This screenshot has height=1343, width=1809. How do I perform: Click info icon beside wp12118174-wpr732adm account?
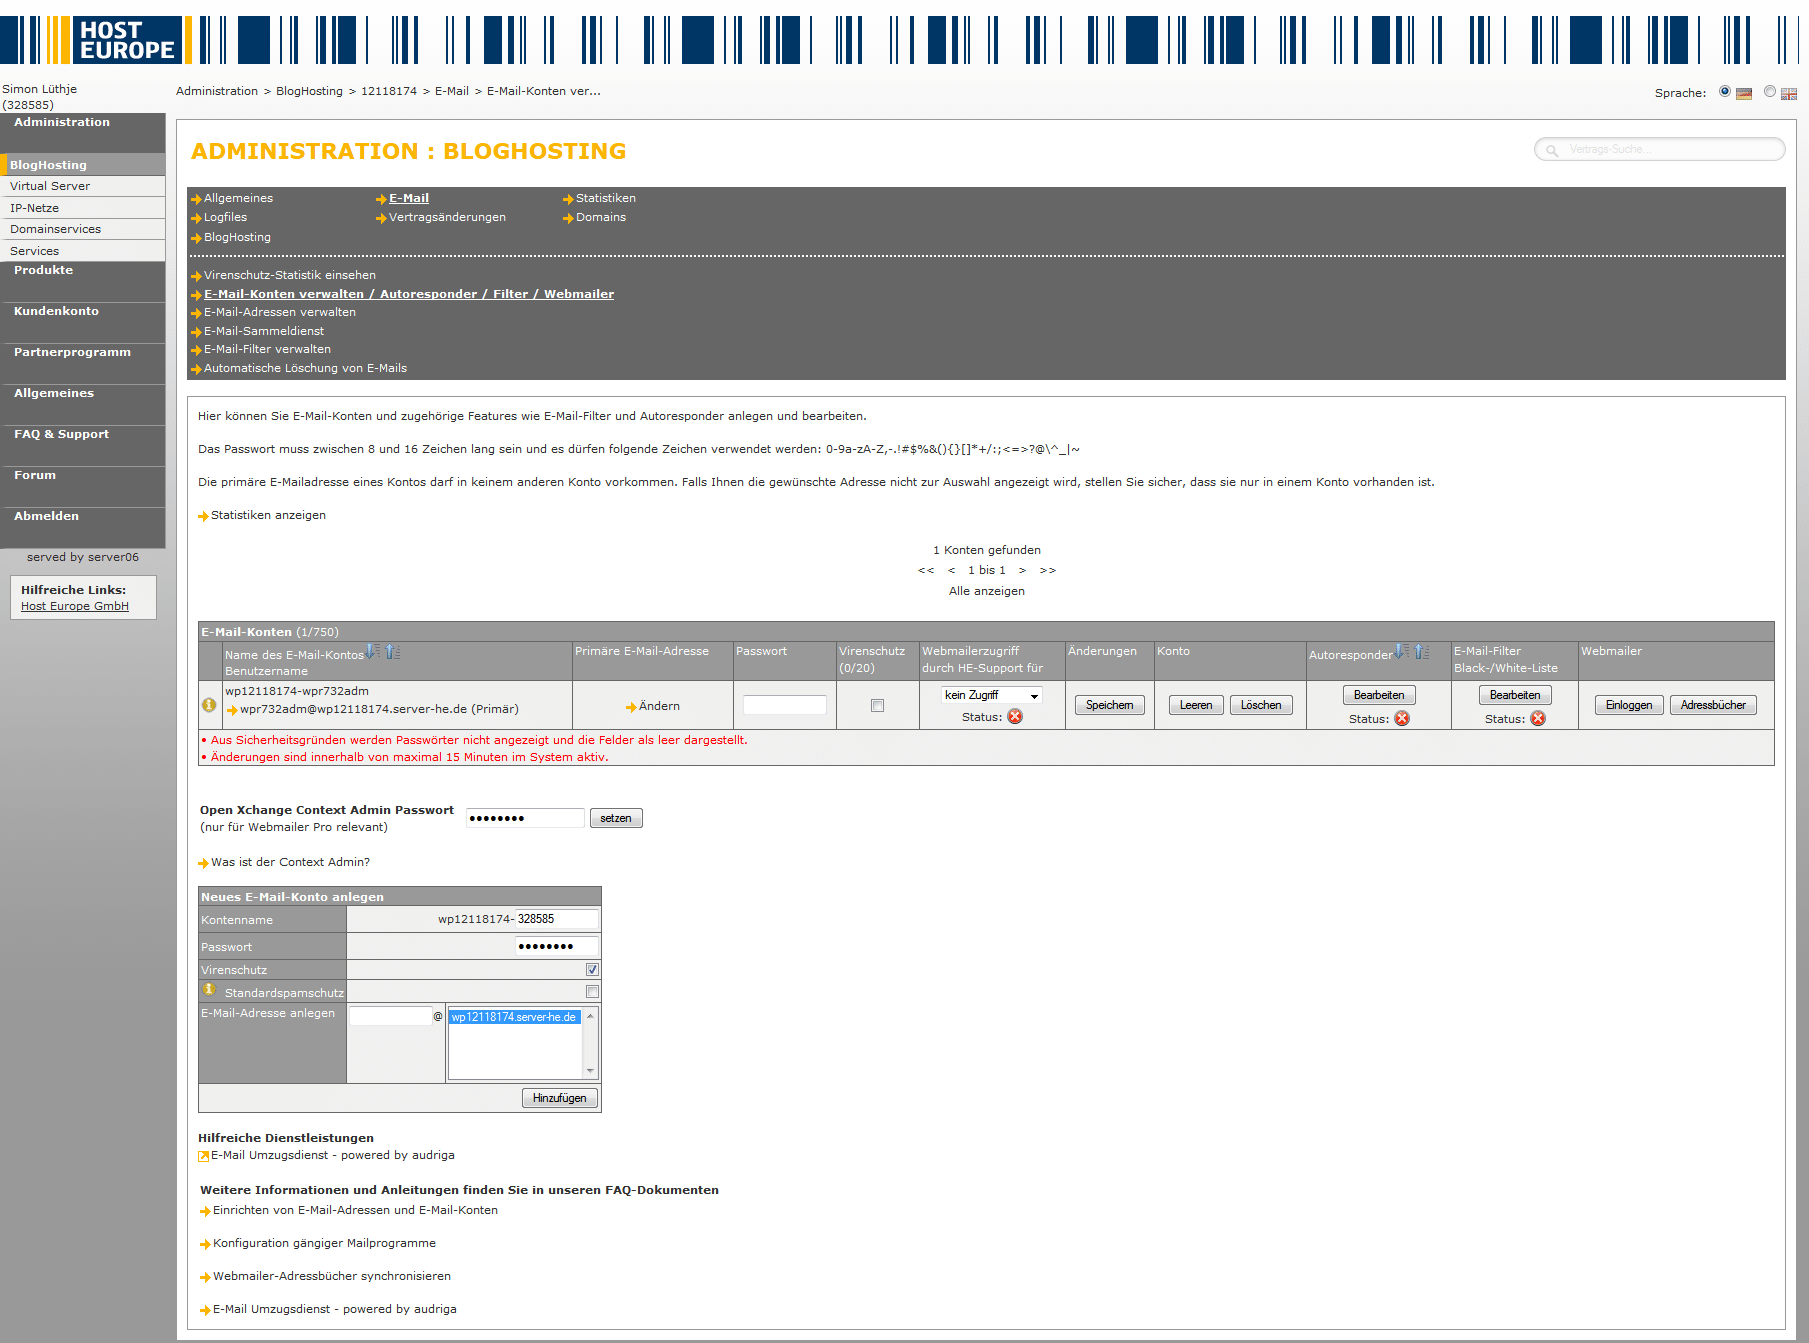click(x=209, y=705)
